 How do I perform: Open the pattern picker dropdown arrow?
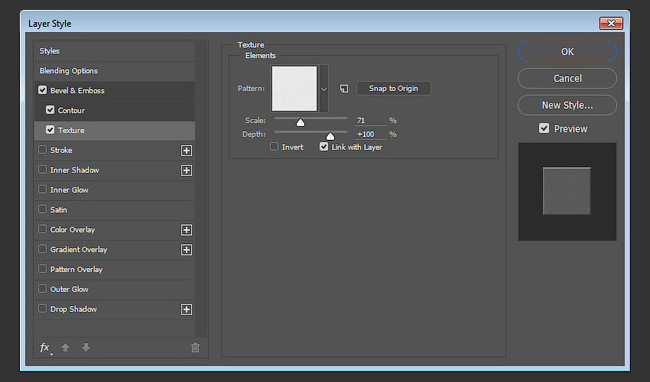(x=324, y=89)
